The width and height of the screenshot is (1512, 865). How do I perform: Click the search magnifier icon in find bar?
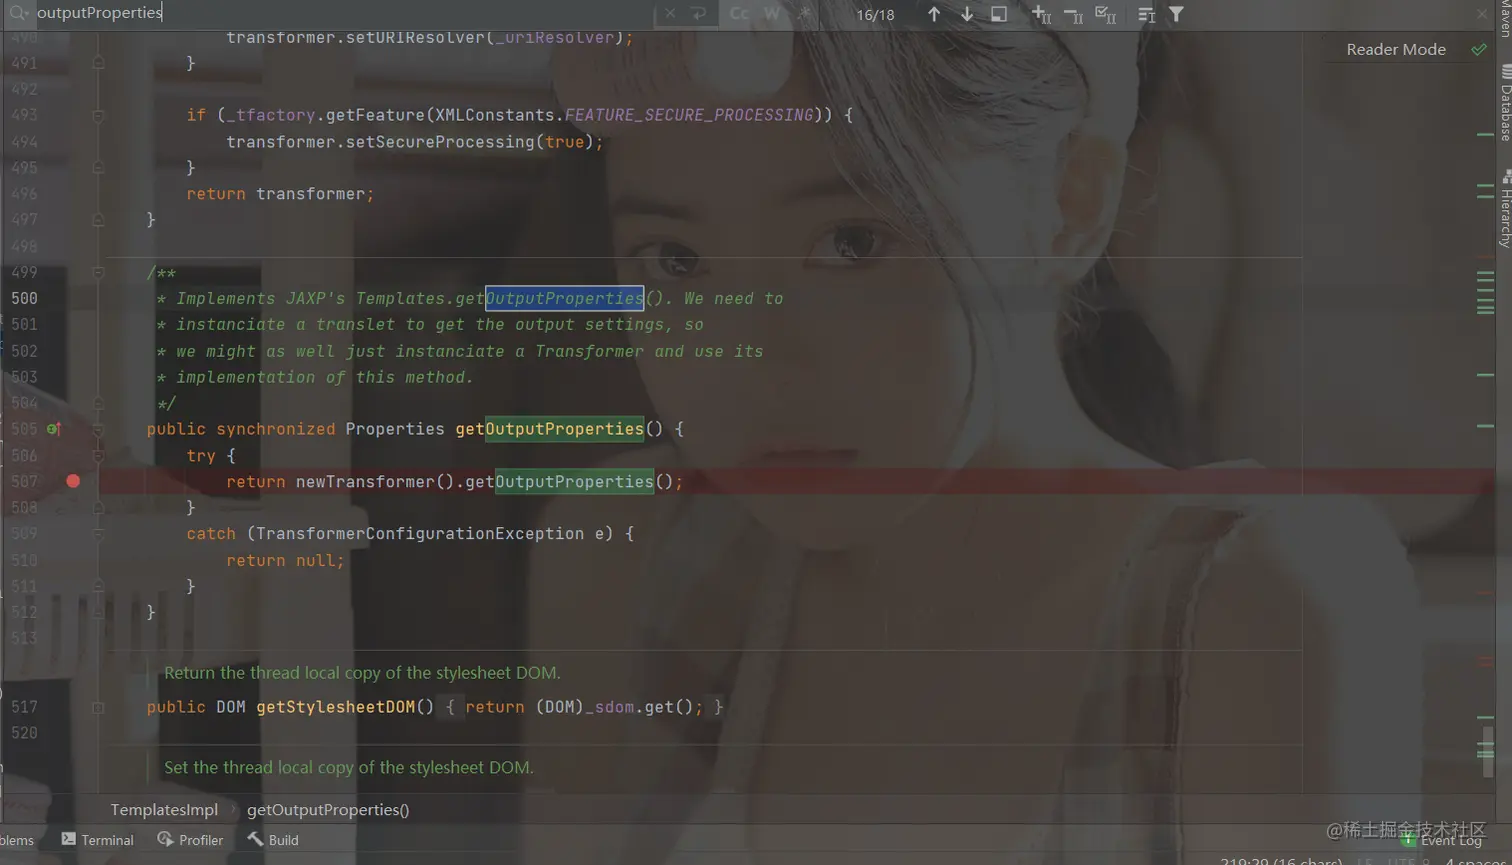[18, 13]
